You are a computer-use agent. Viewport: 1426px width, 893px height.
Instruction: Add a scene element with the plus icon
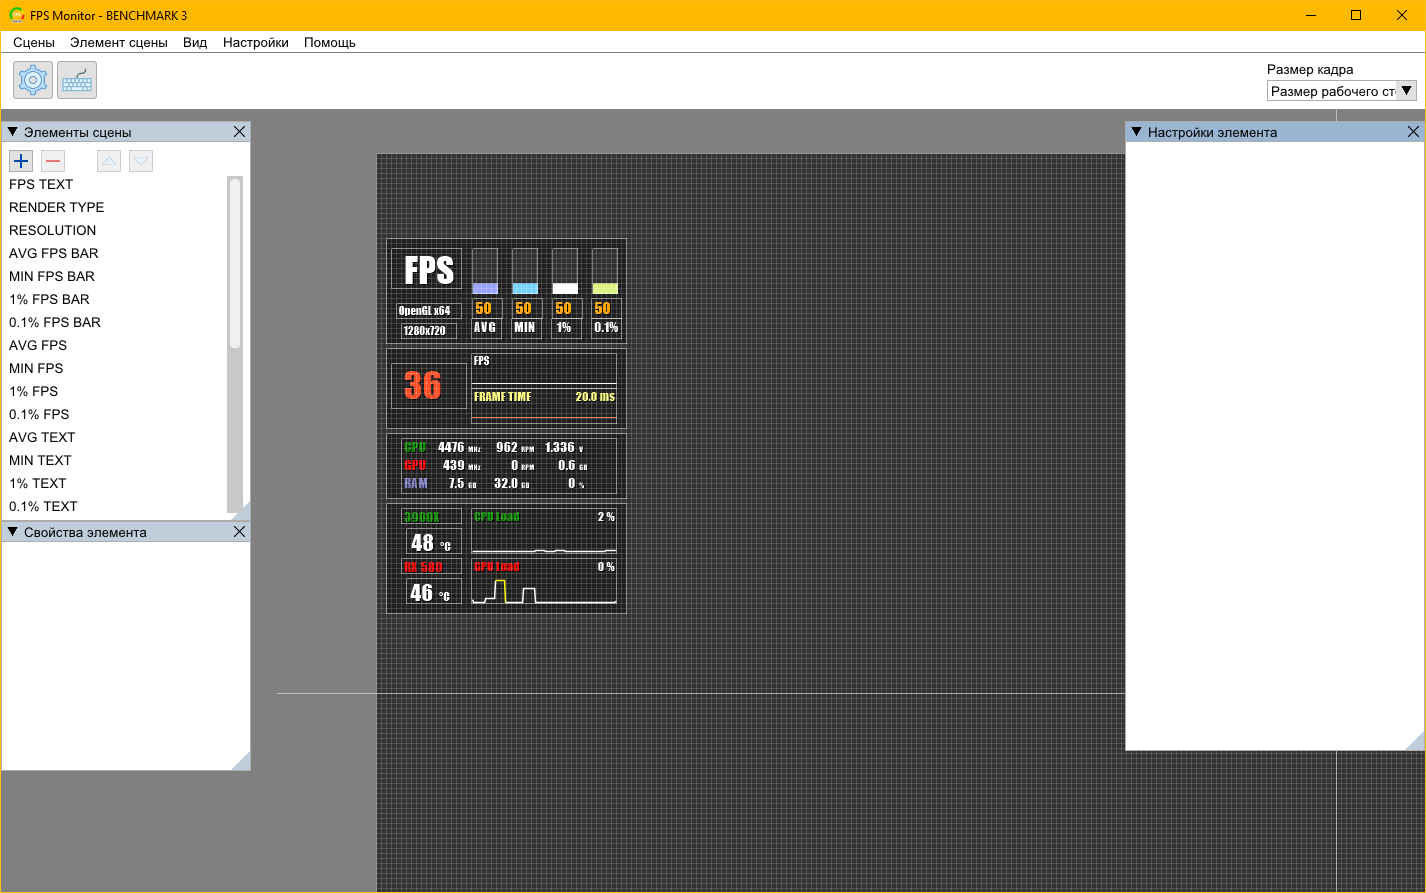(21, 161)
